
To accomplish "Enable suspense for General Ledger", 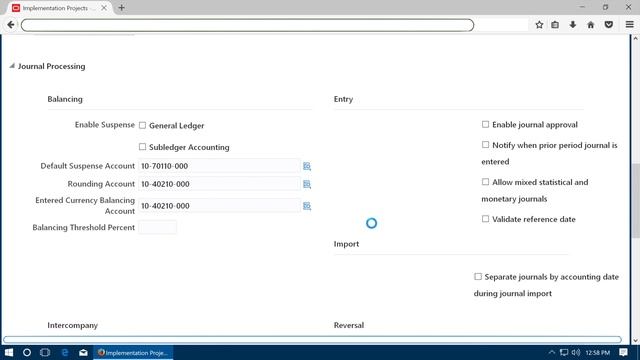I will pyautogui.click(x=142, y=125).
